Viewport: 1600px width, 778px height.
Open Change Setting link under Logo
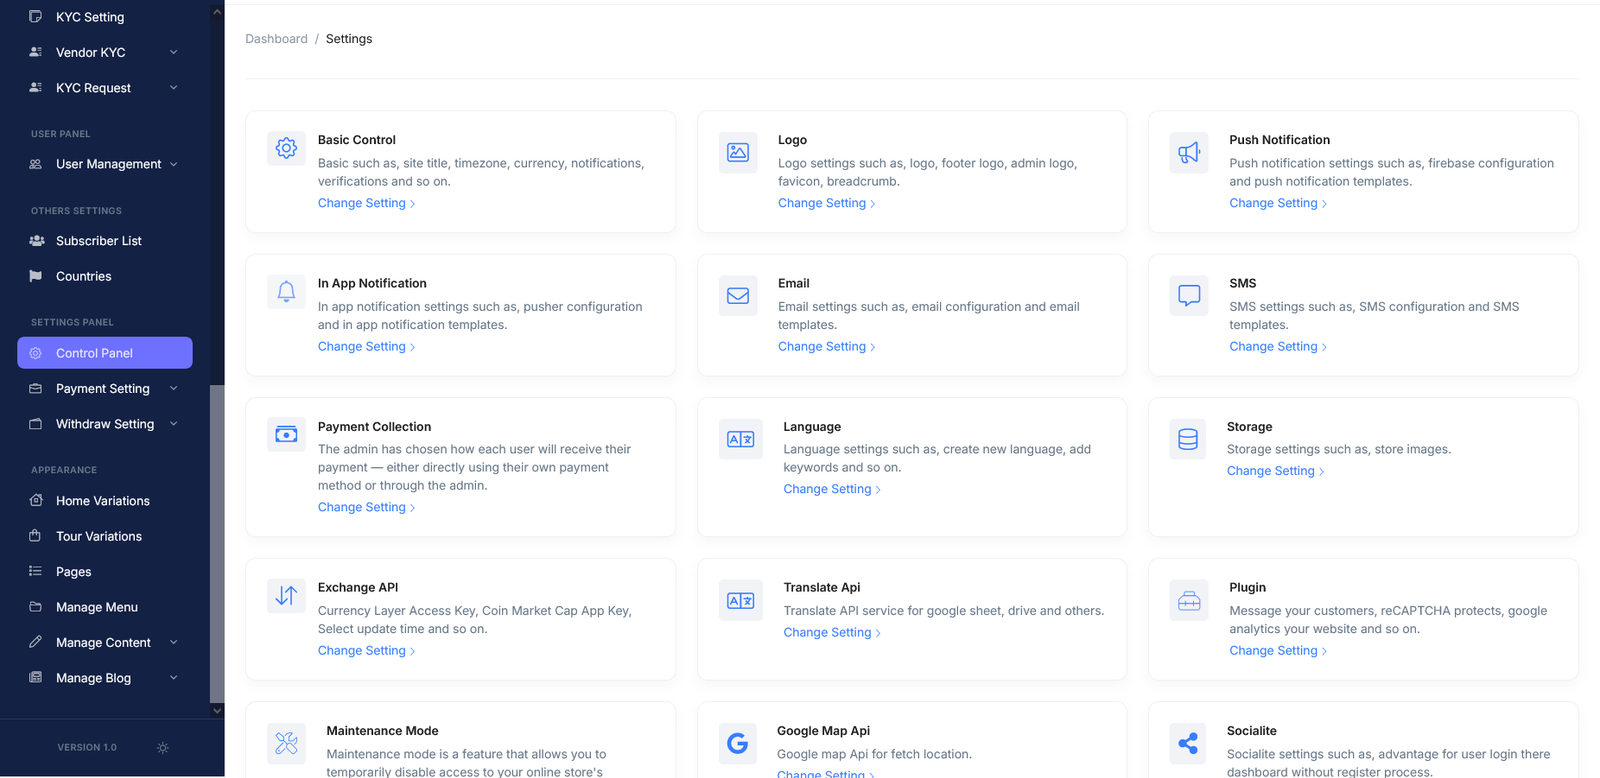pos(822,203)
